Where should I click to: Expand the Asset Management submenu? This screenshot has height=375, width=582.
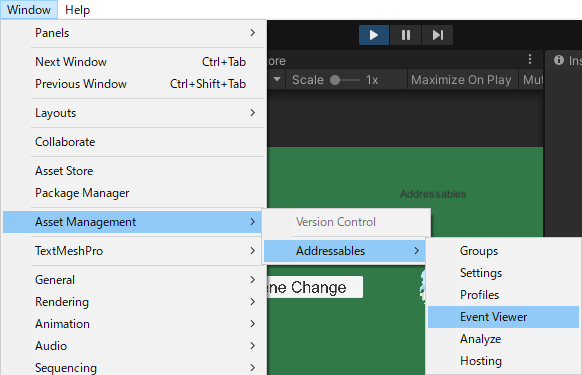coord(133,222)
